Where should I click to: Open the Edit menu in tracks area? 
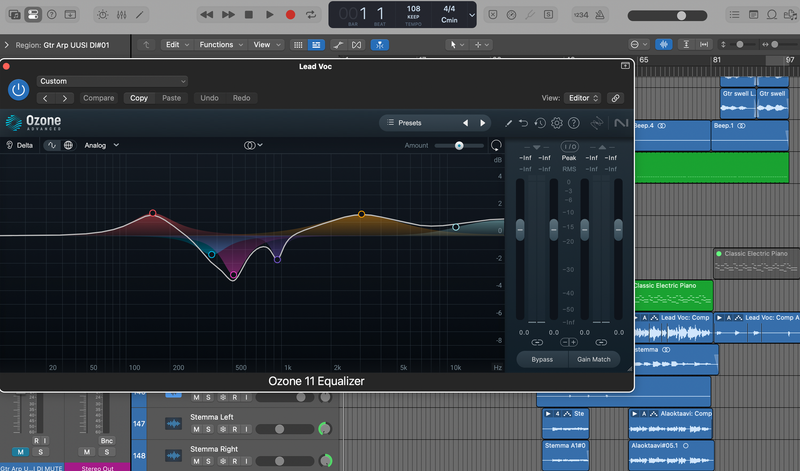point(177,45)
